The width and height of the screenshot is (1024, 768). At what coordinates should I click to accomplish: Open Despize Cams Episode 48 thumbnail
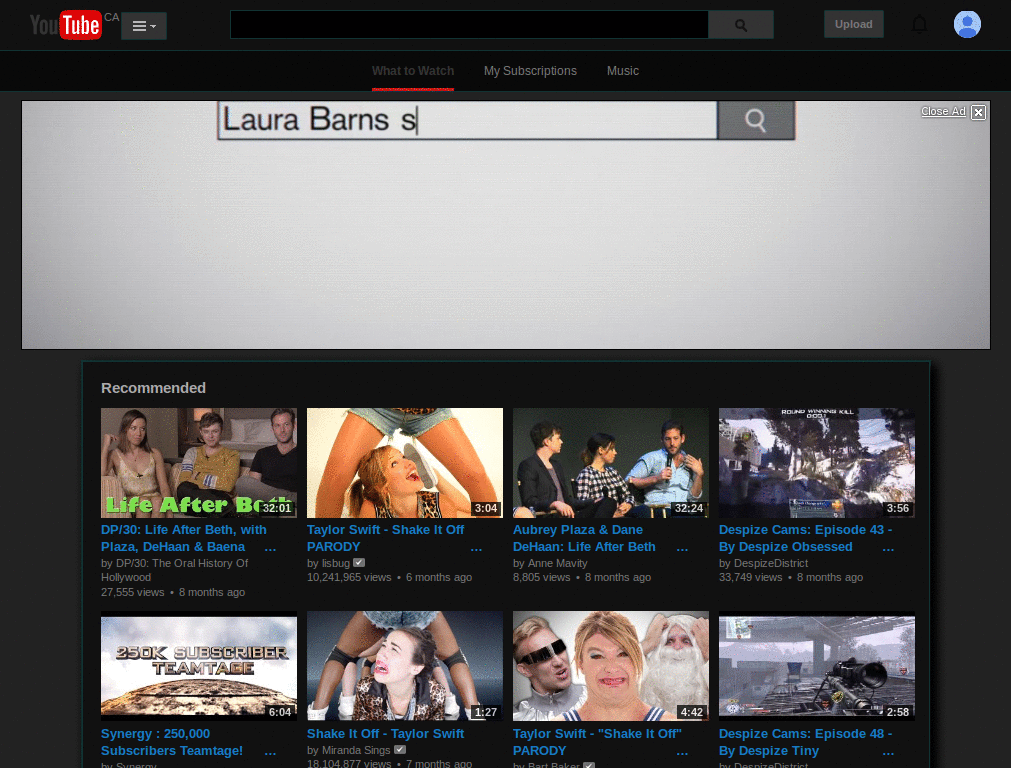[x=816, y=666]
